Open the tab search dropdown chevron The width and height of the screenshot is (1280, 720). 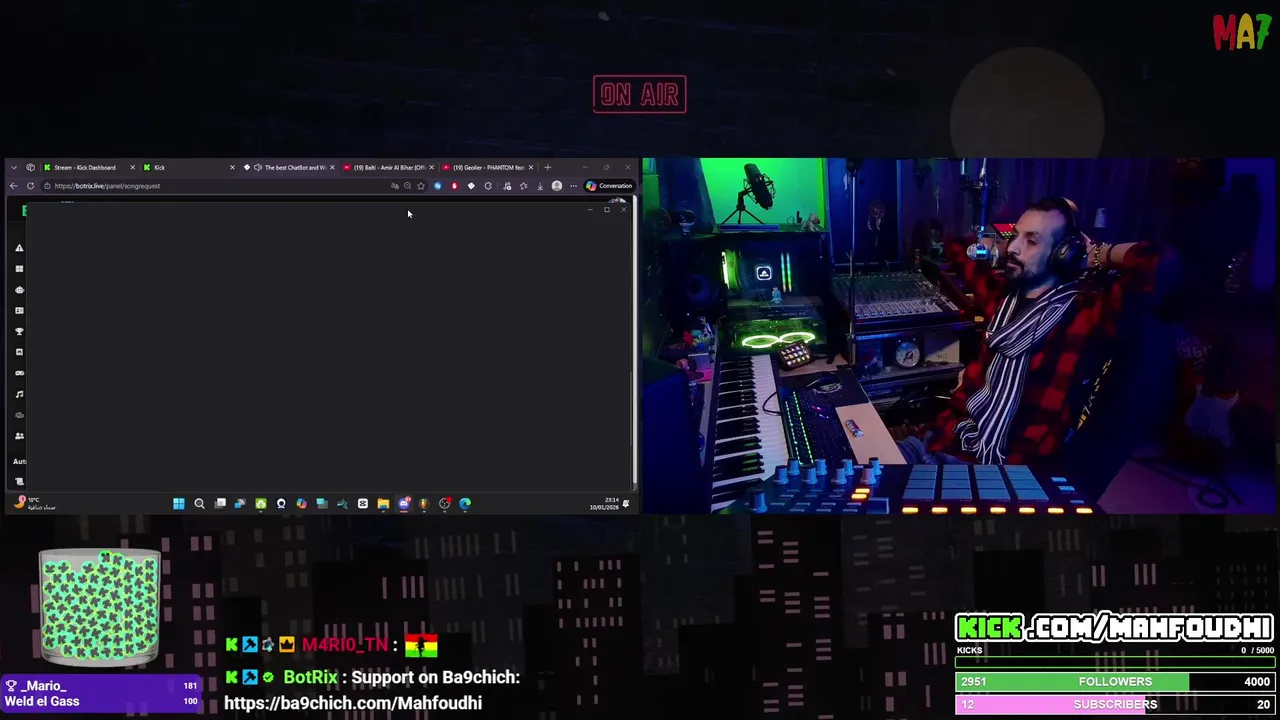coord(14,167)
